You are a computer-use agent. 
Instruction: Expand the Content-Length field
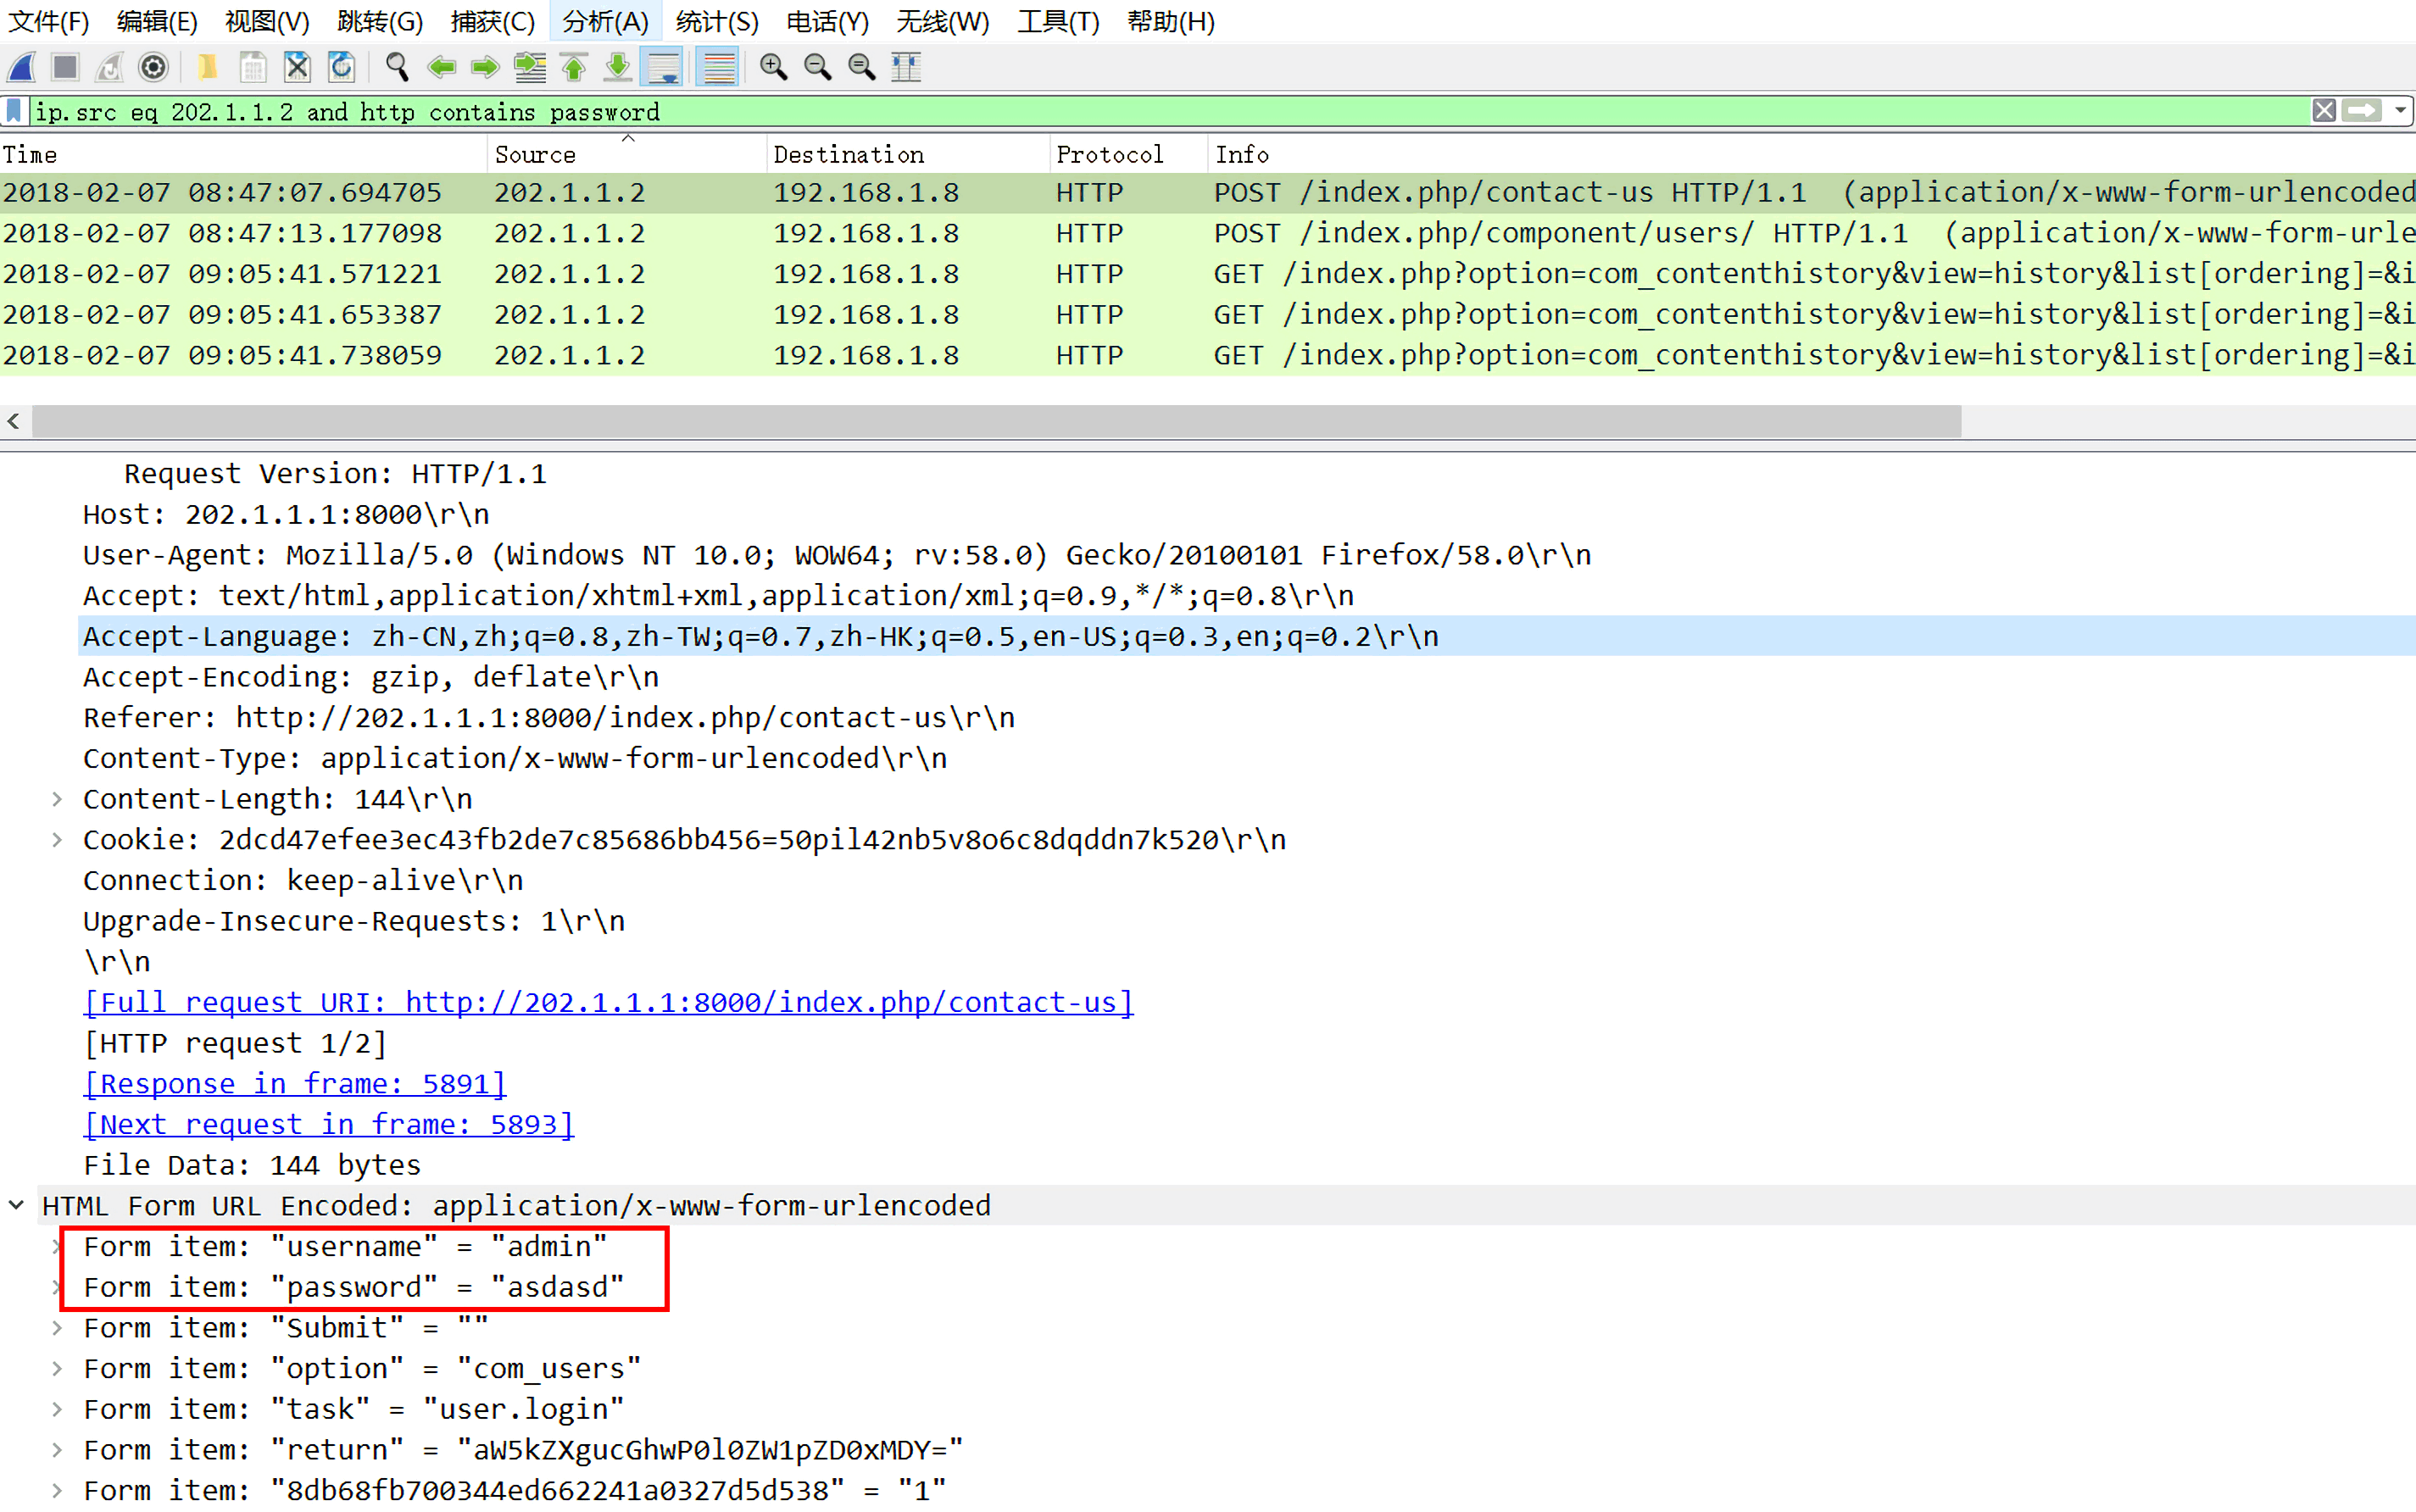[x=57, y=799]
